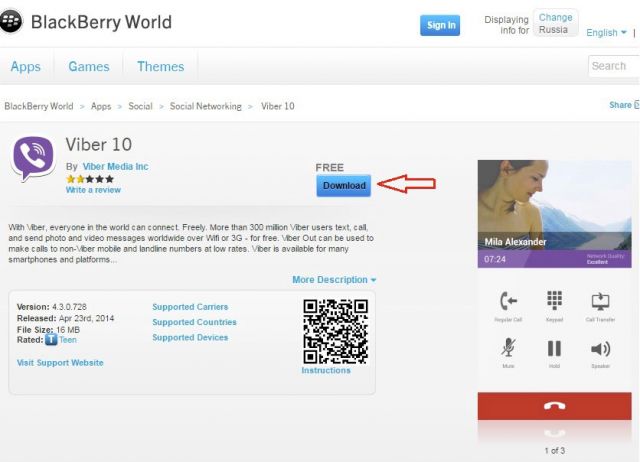This screenshot has width=640, height=462.
Task: Go to Apps breadcrumb
Action: [x=101, y=106]
